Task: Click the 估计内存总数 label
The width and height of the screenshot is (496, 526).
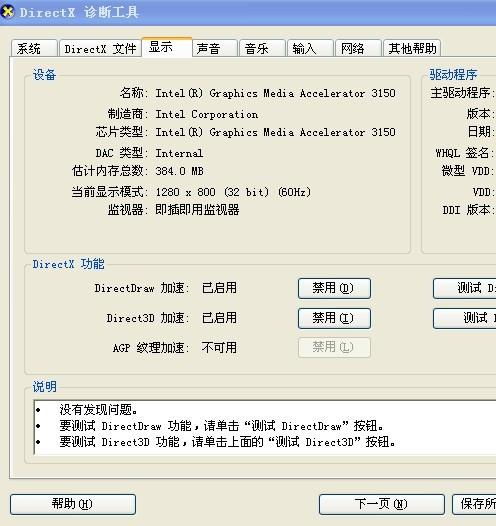Action: click(109, 171)
